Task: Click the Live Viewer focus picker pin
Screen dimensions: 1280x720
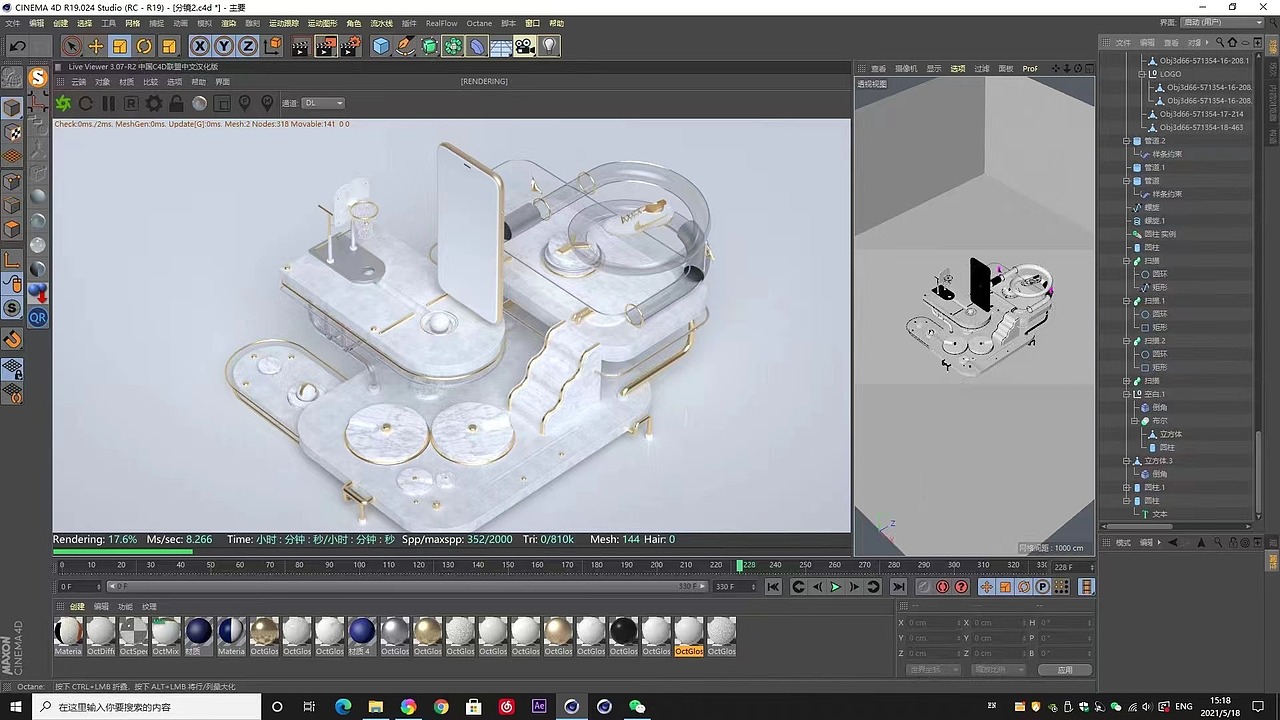Action: tap(245, 103)
